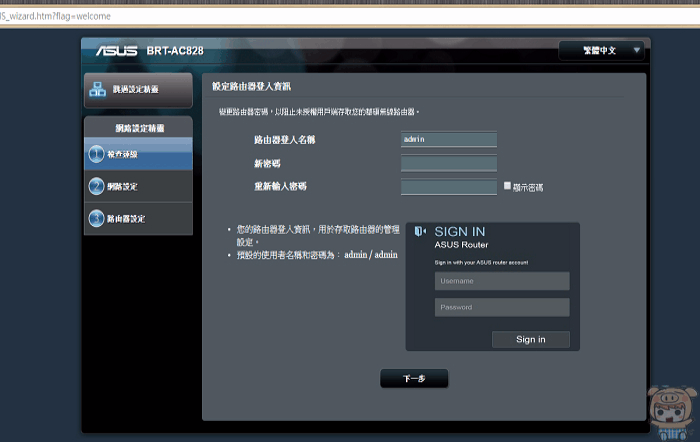Click the BRT-AC828 model name
This screenshot has width=700, height=442.
coord(175,51)
